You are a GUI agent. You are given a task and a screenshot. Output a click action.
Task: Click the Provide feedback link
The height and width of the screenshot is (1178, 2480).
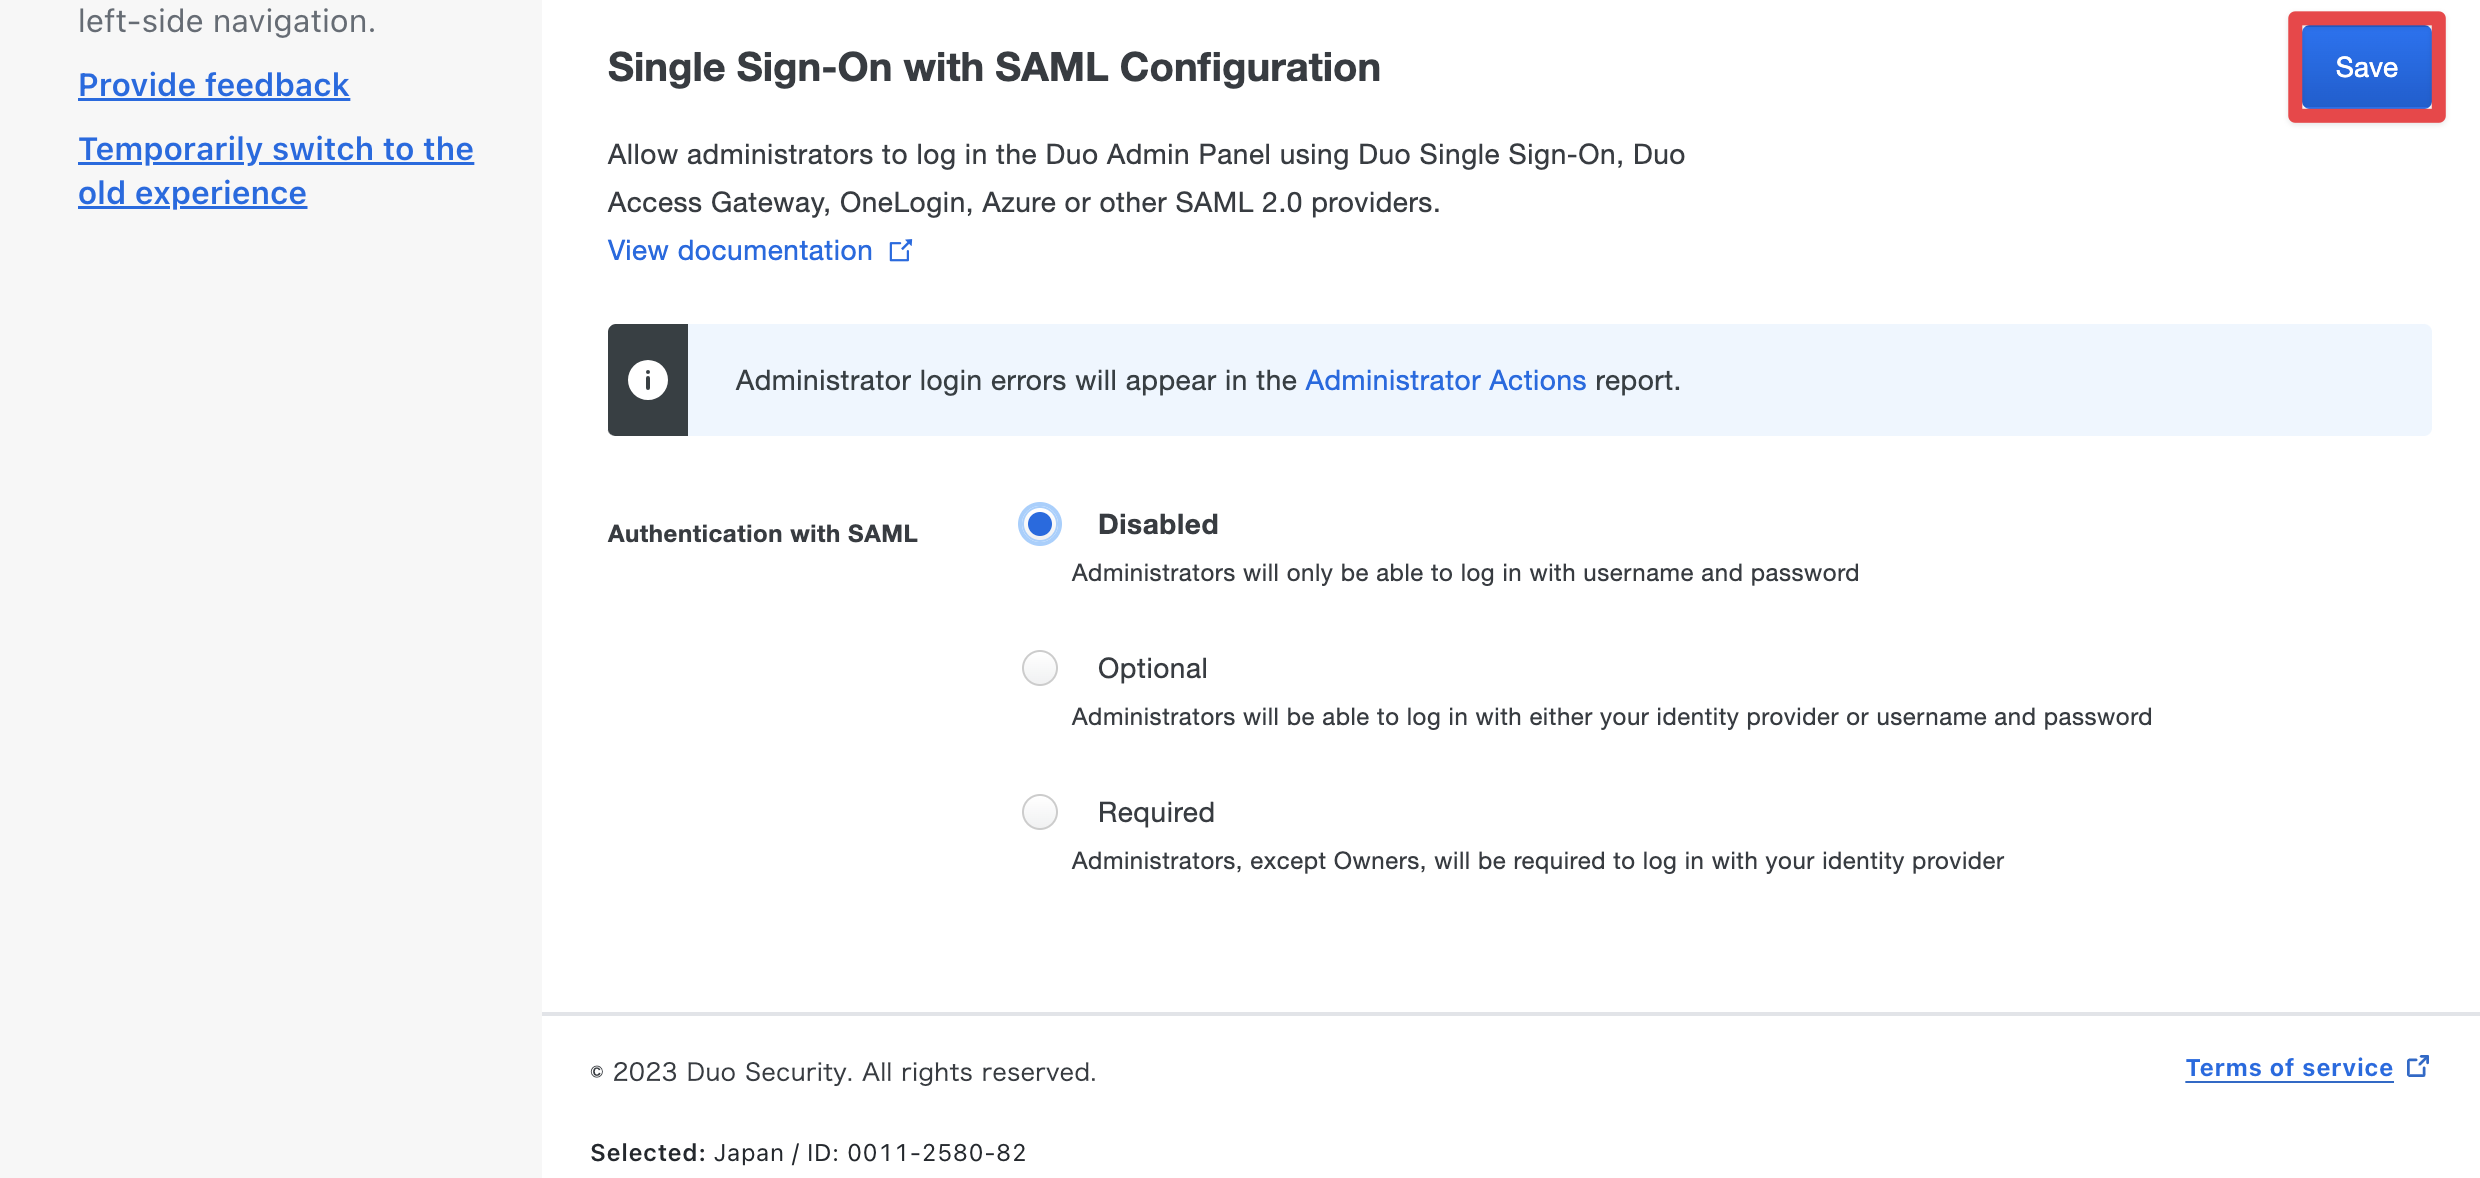(x=214, y=85)
